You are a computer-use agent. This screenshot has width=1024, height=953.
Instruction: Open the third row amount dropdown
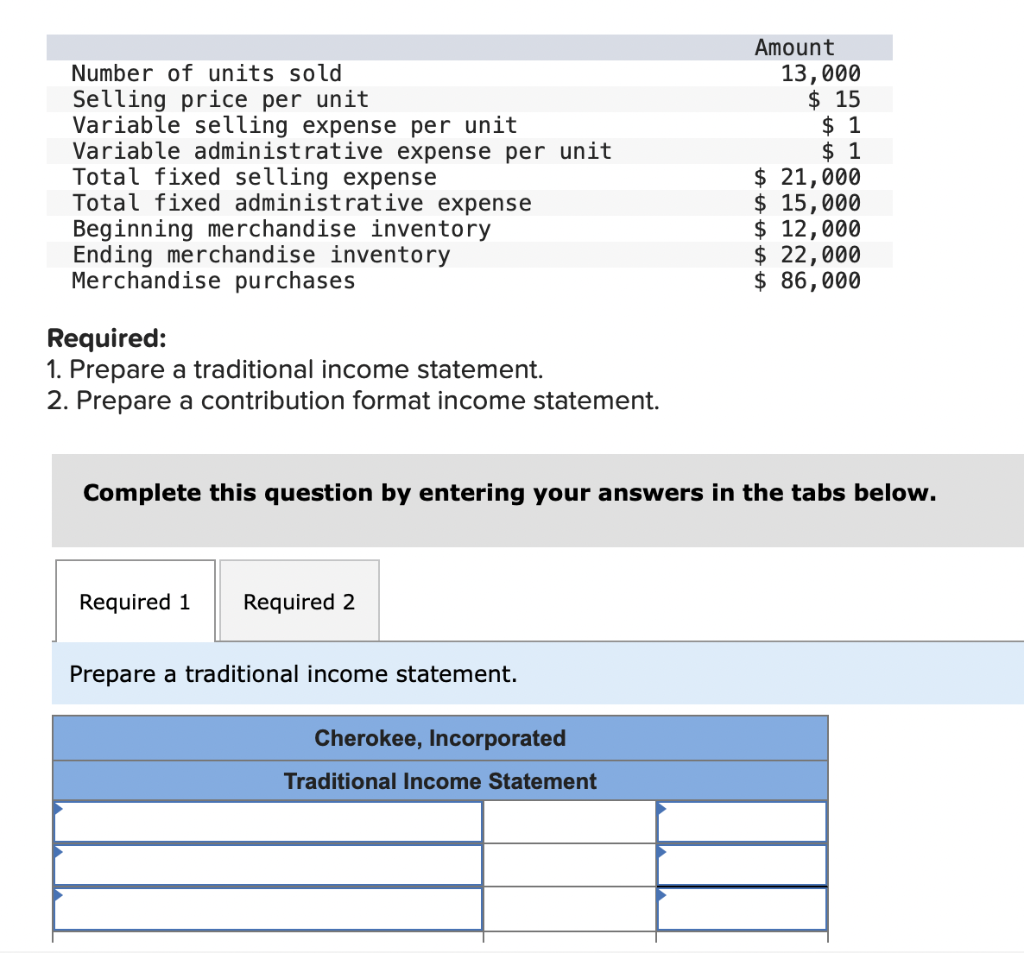click(x=662, y=898)
